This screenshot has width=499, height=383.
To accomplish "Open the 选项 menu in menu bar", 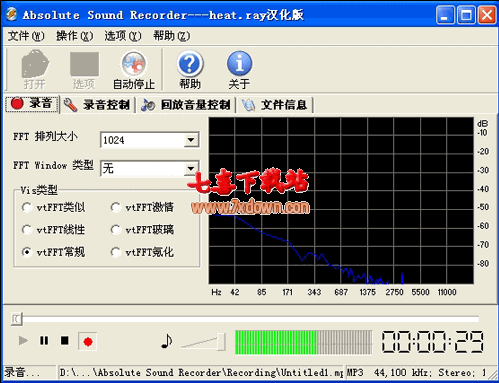I will (x=123, y=36).
